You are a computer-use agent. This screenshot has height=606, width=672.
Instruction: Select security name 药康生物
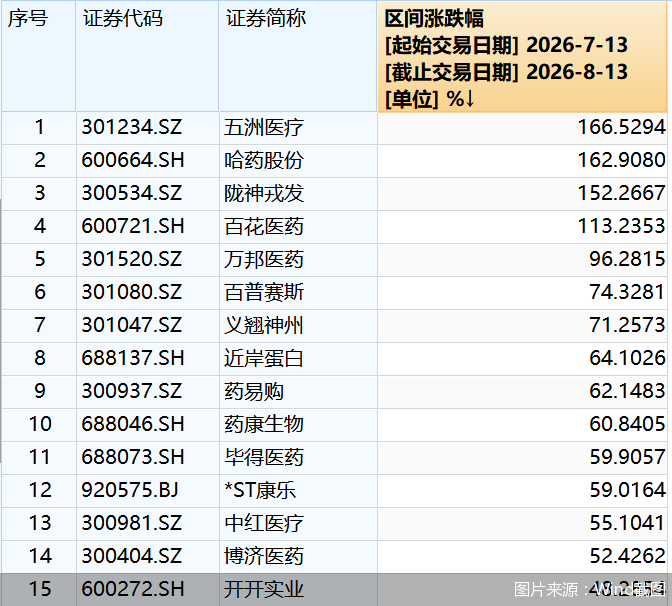point(264,424)
